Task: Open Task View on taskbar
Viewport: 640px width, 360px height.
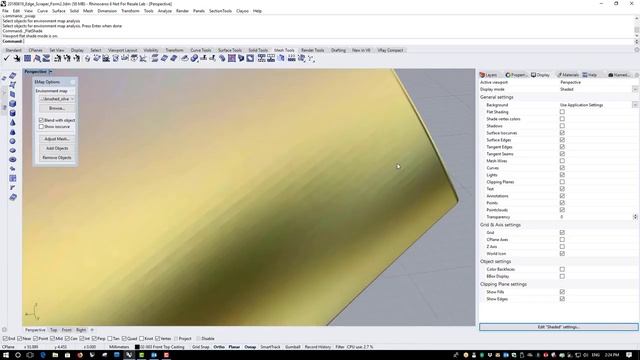Action: coord(30,355)
